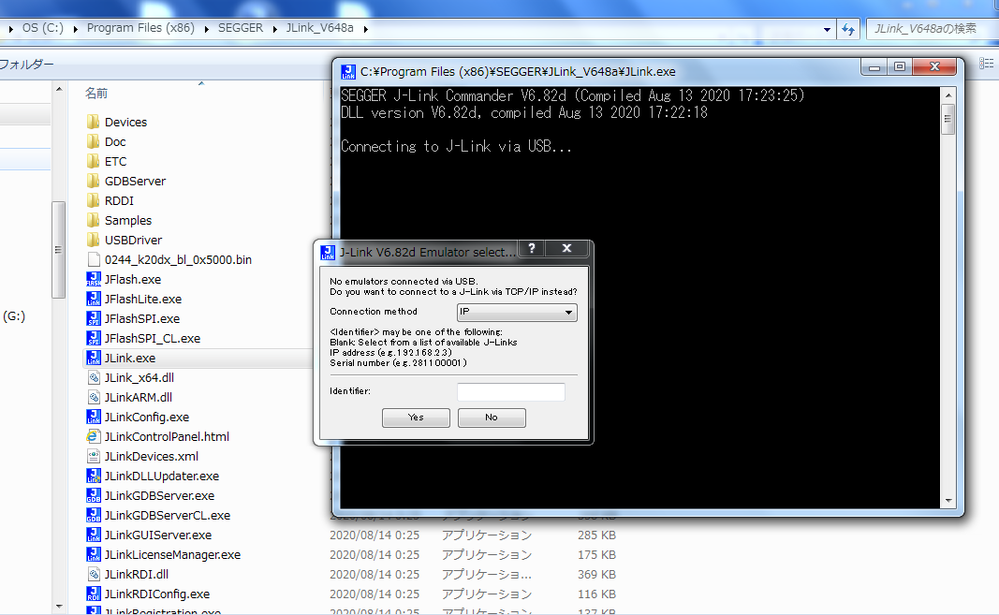Select the JLinkGDBServer.exe icon
The height and width of the screenshot is (615, 999).
pos(93,496)
